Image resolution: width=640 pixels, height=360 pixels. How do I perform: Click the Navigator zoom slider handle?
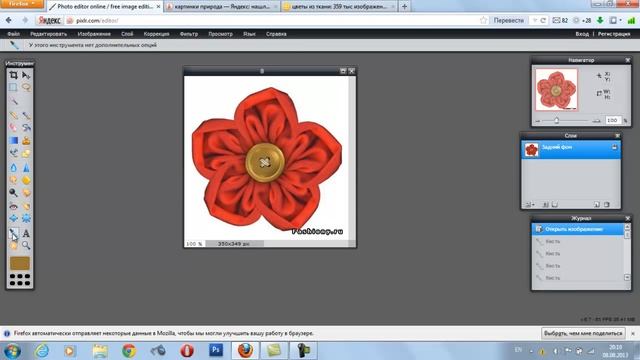coord(556,120)
